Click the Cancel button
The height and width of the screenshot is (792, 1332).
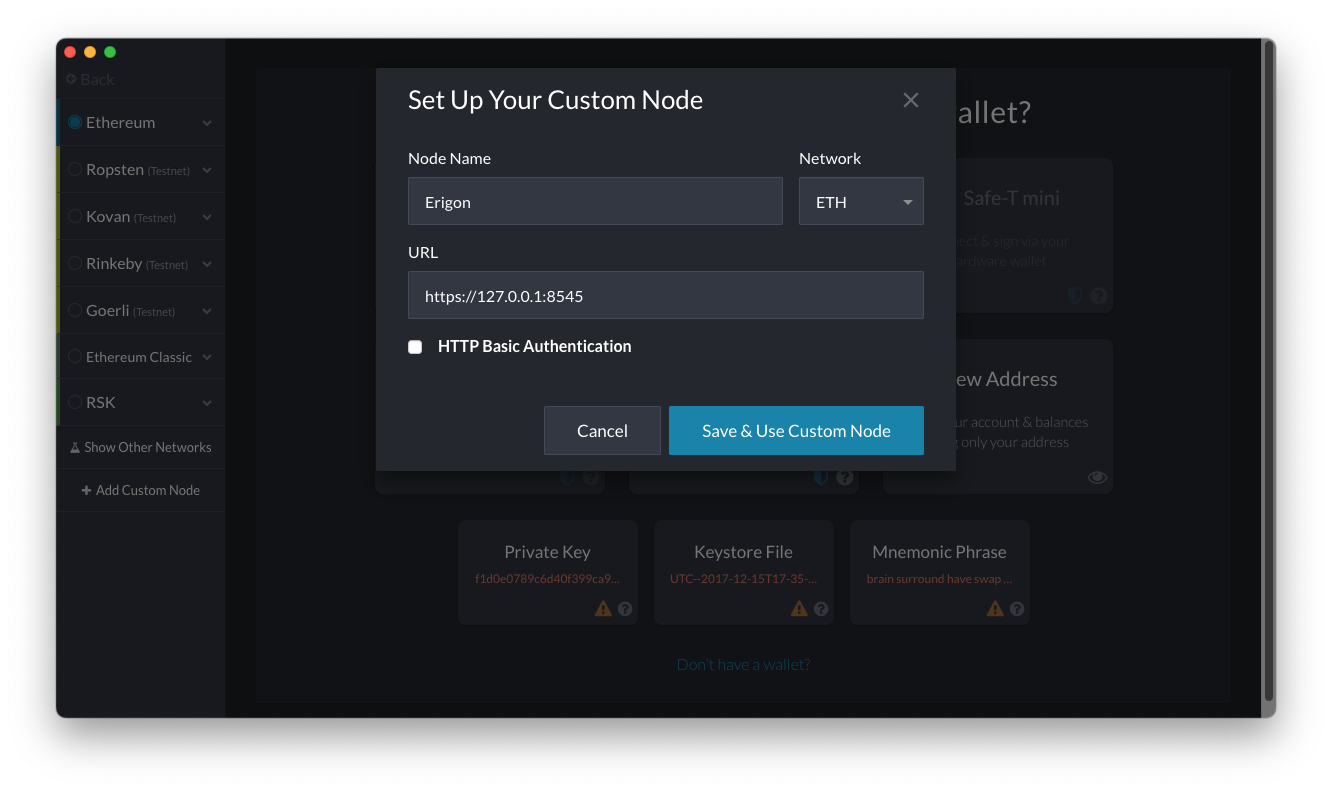(602, 431)
